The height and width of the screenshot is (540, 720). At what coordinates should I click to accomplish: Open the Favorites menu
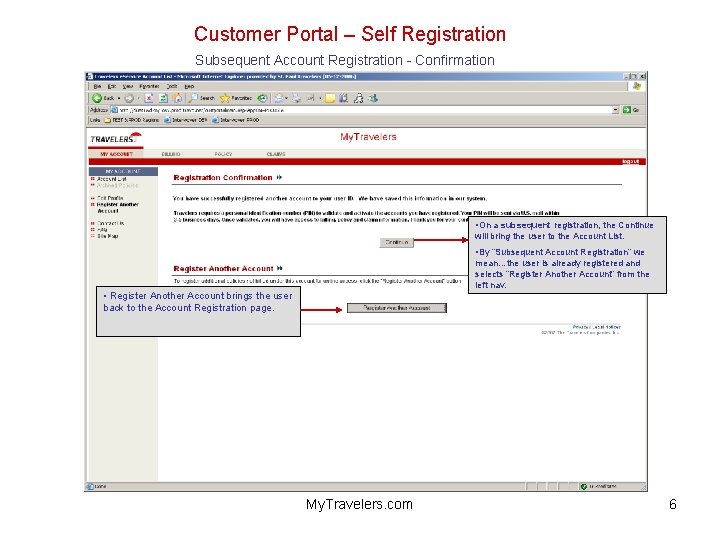click(149, 86)
